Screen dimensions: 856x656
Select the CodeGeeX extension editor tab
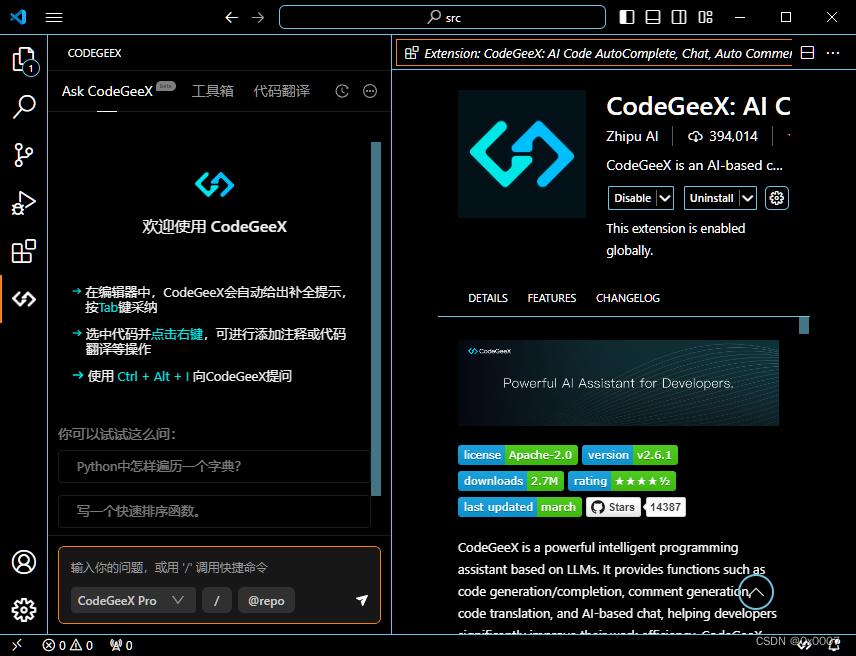coord(594,53)
